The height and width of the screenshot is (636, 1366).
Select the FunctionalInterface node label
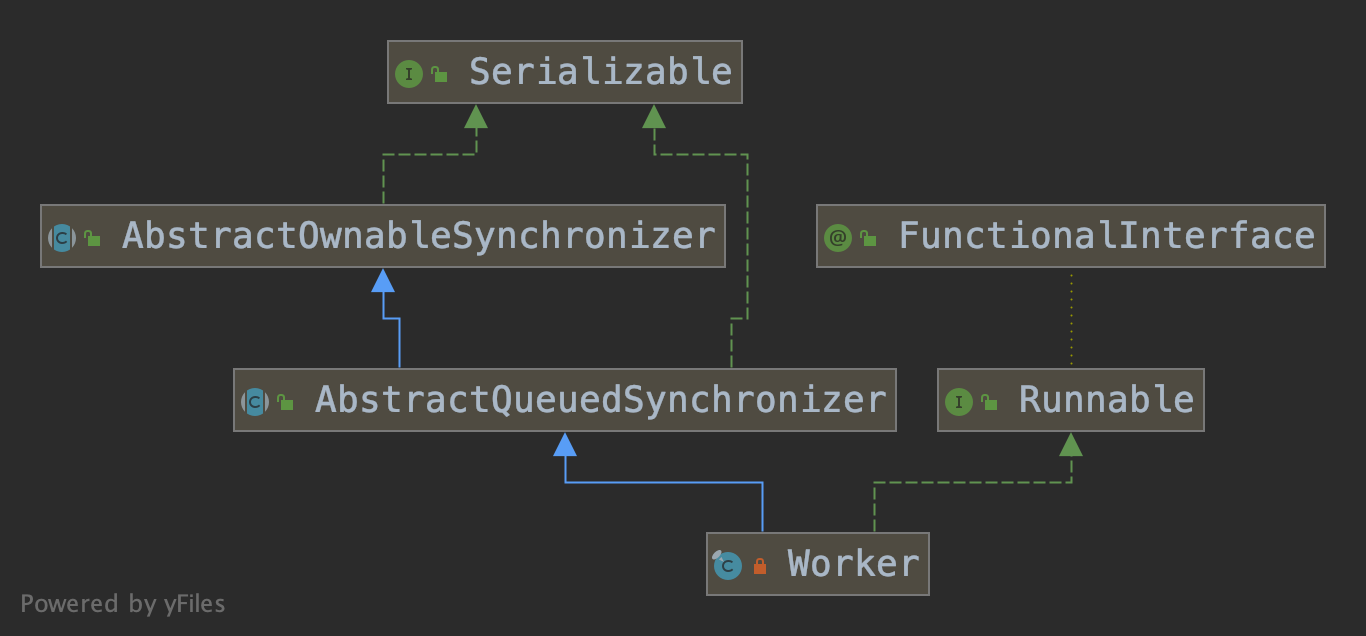click(1106, 236)
